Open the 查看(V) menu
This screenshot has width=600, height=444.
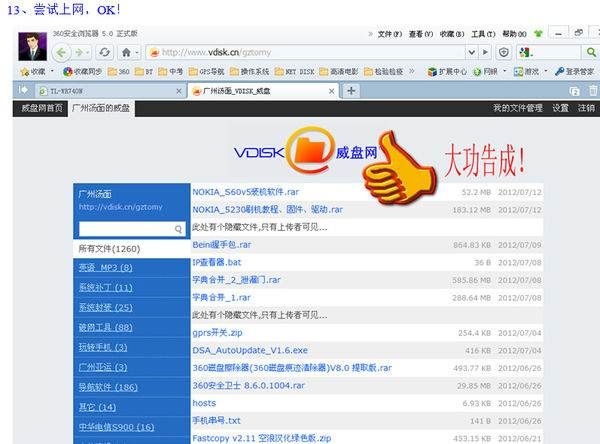click(x=421, y=34)
